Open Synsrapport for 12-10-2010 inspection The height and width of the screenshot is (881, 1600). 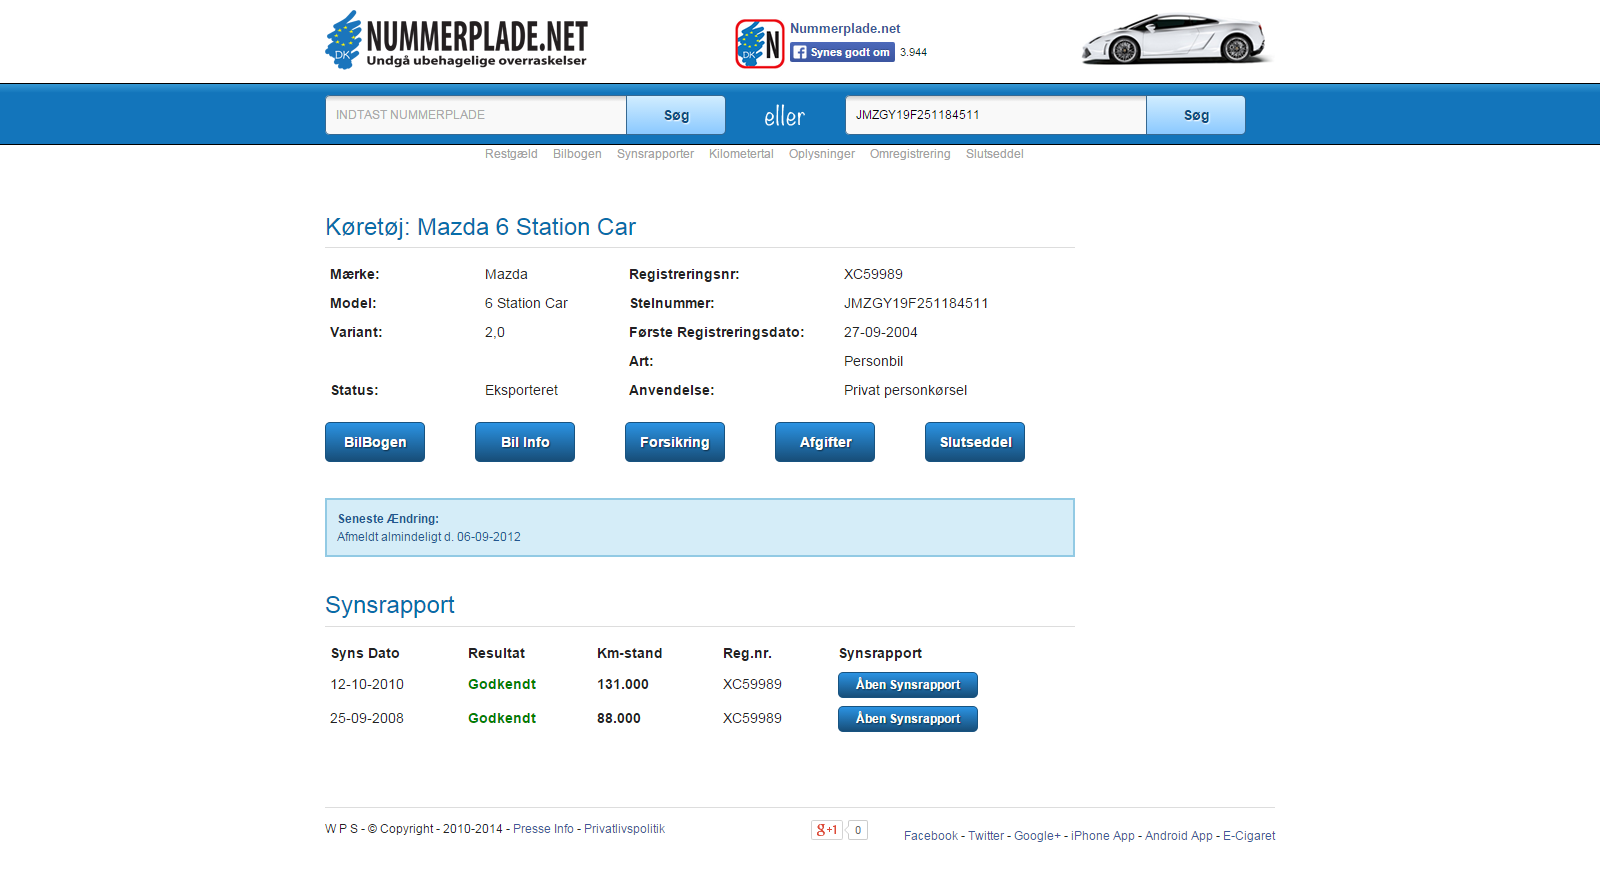pyautogui.click(x=908, y=685)
